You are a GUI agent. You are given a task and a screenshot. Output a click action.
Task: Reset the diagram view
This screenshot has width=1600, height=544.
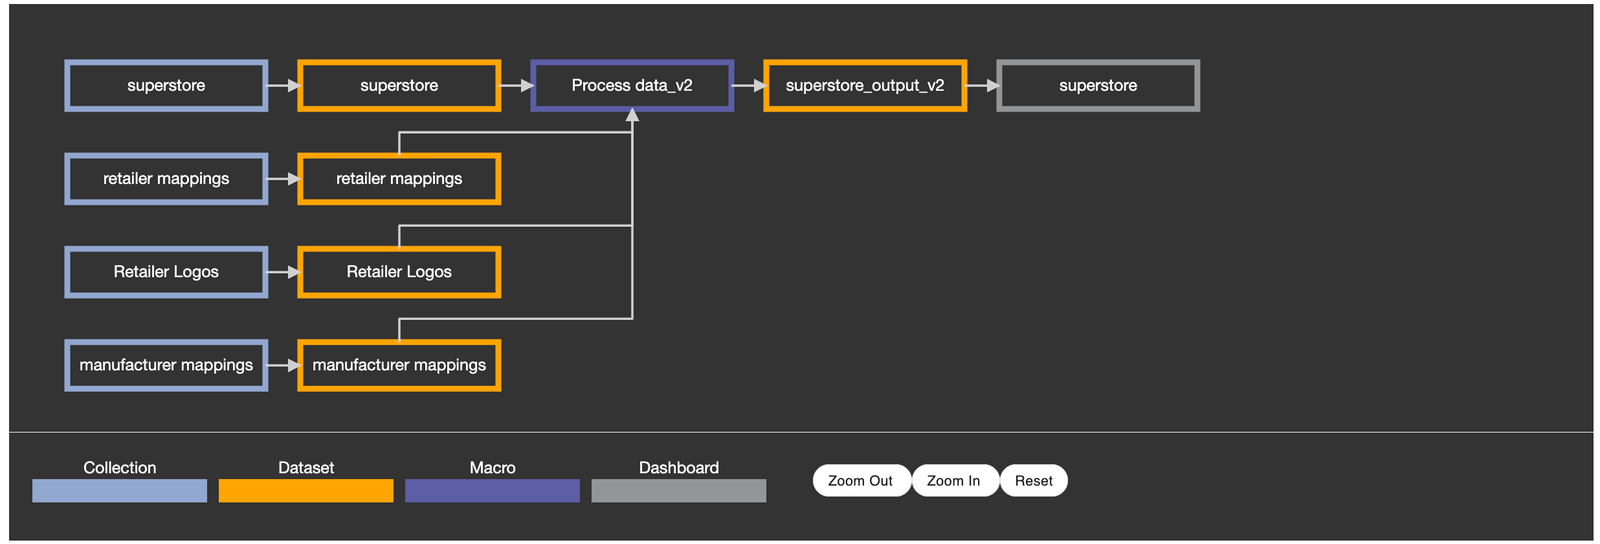(x=1034, y=481)
